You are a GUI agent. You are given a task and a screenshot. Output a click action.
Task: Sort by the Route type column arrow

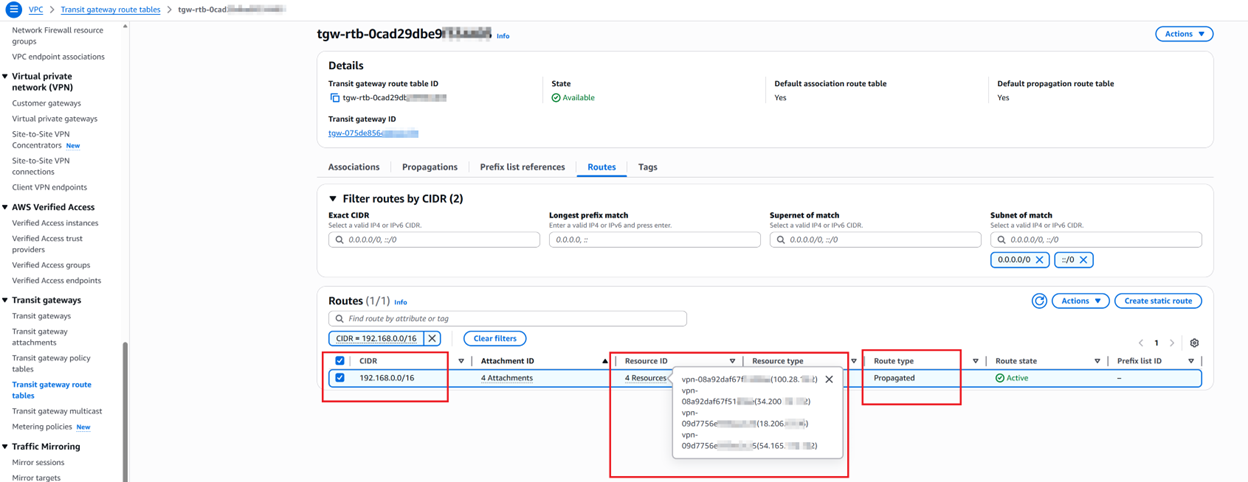click(x=975, y=361)
